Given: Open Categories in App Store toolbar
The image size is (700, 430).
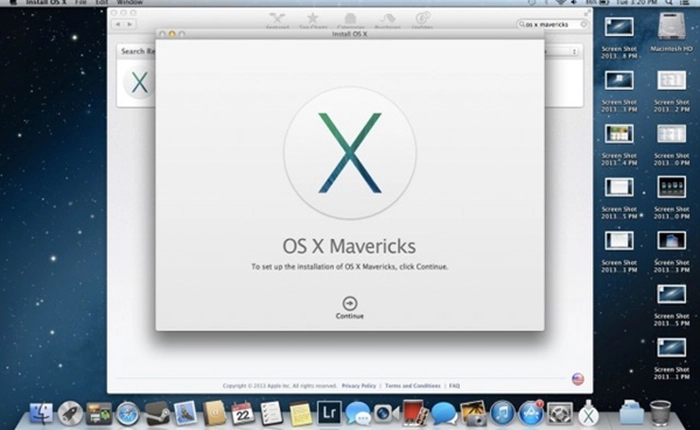Looking at the screenshot, I should pyautogui.click(x=350, y=20).
